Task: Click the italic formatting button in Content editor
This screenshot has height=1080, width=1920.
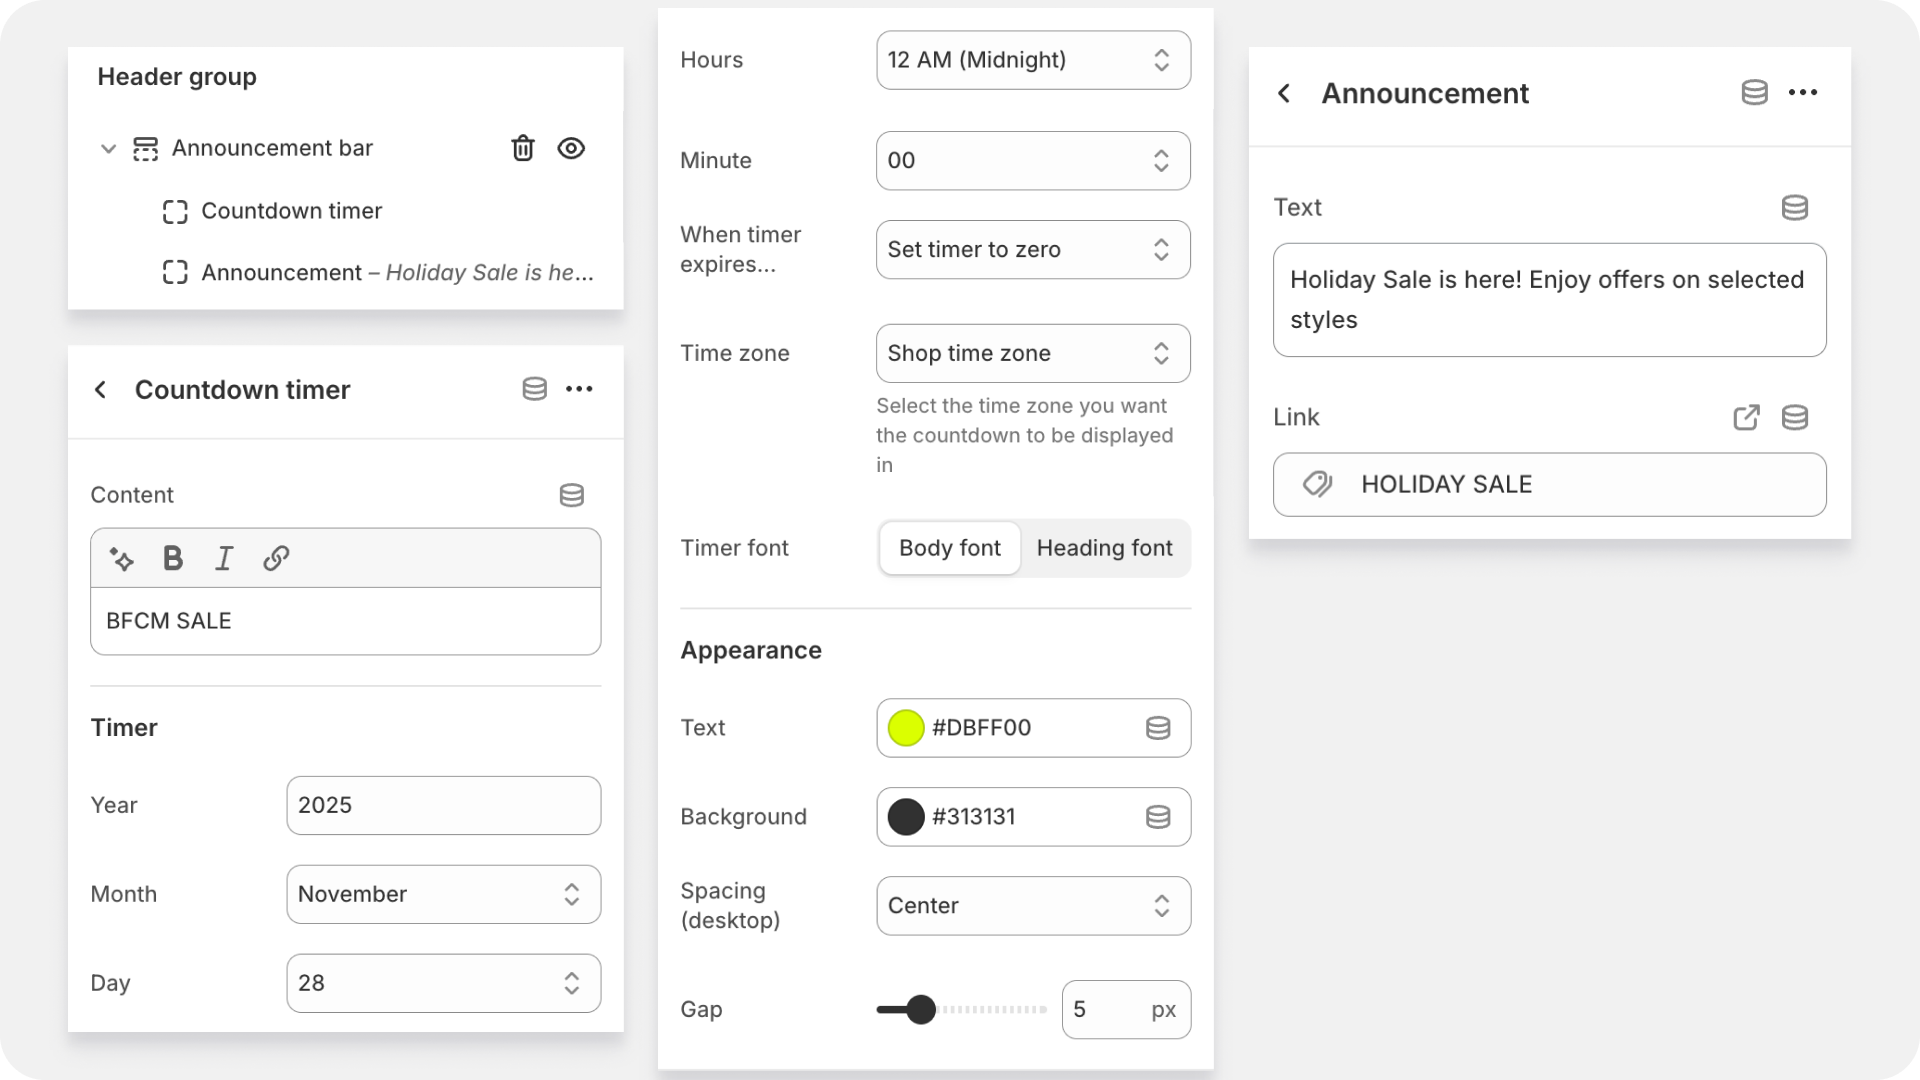Action: point(224,558)
